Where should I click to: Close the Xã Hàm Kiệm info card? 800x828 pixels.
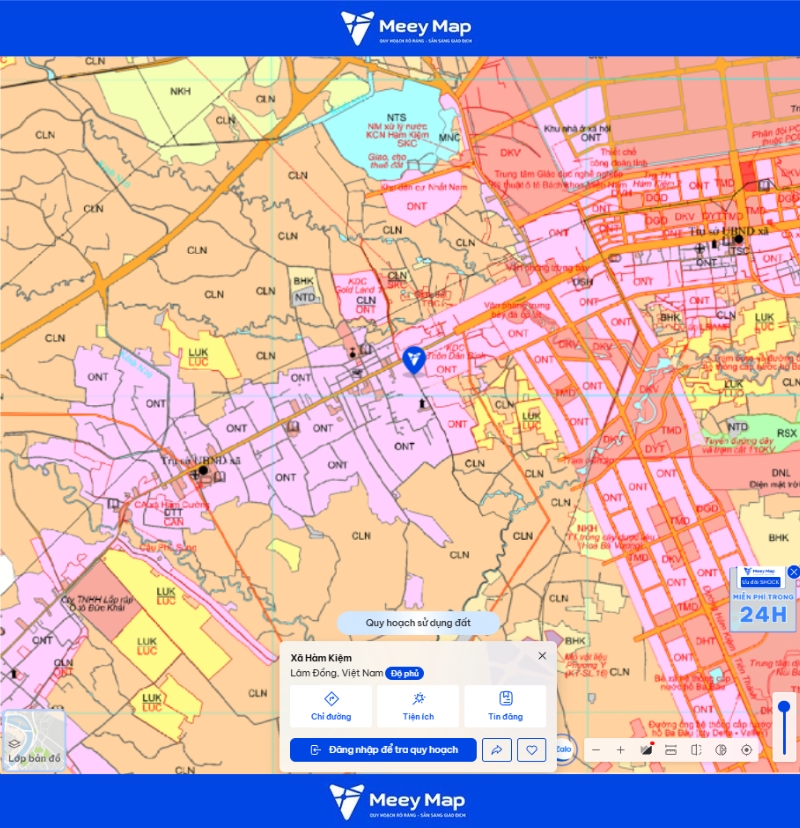click(x=542, y=656)
